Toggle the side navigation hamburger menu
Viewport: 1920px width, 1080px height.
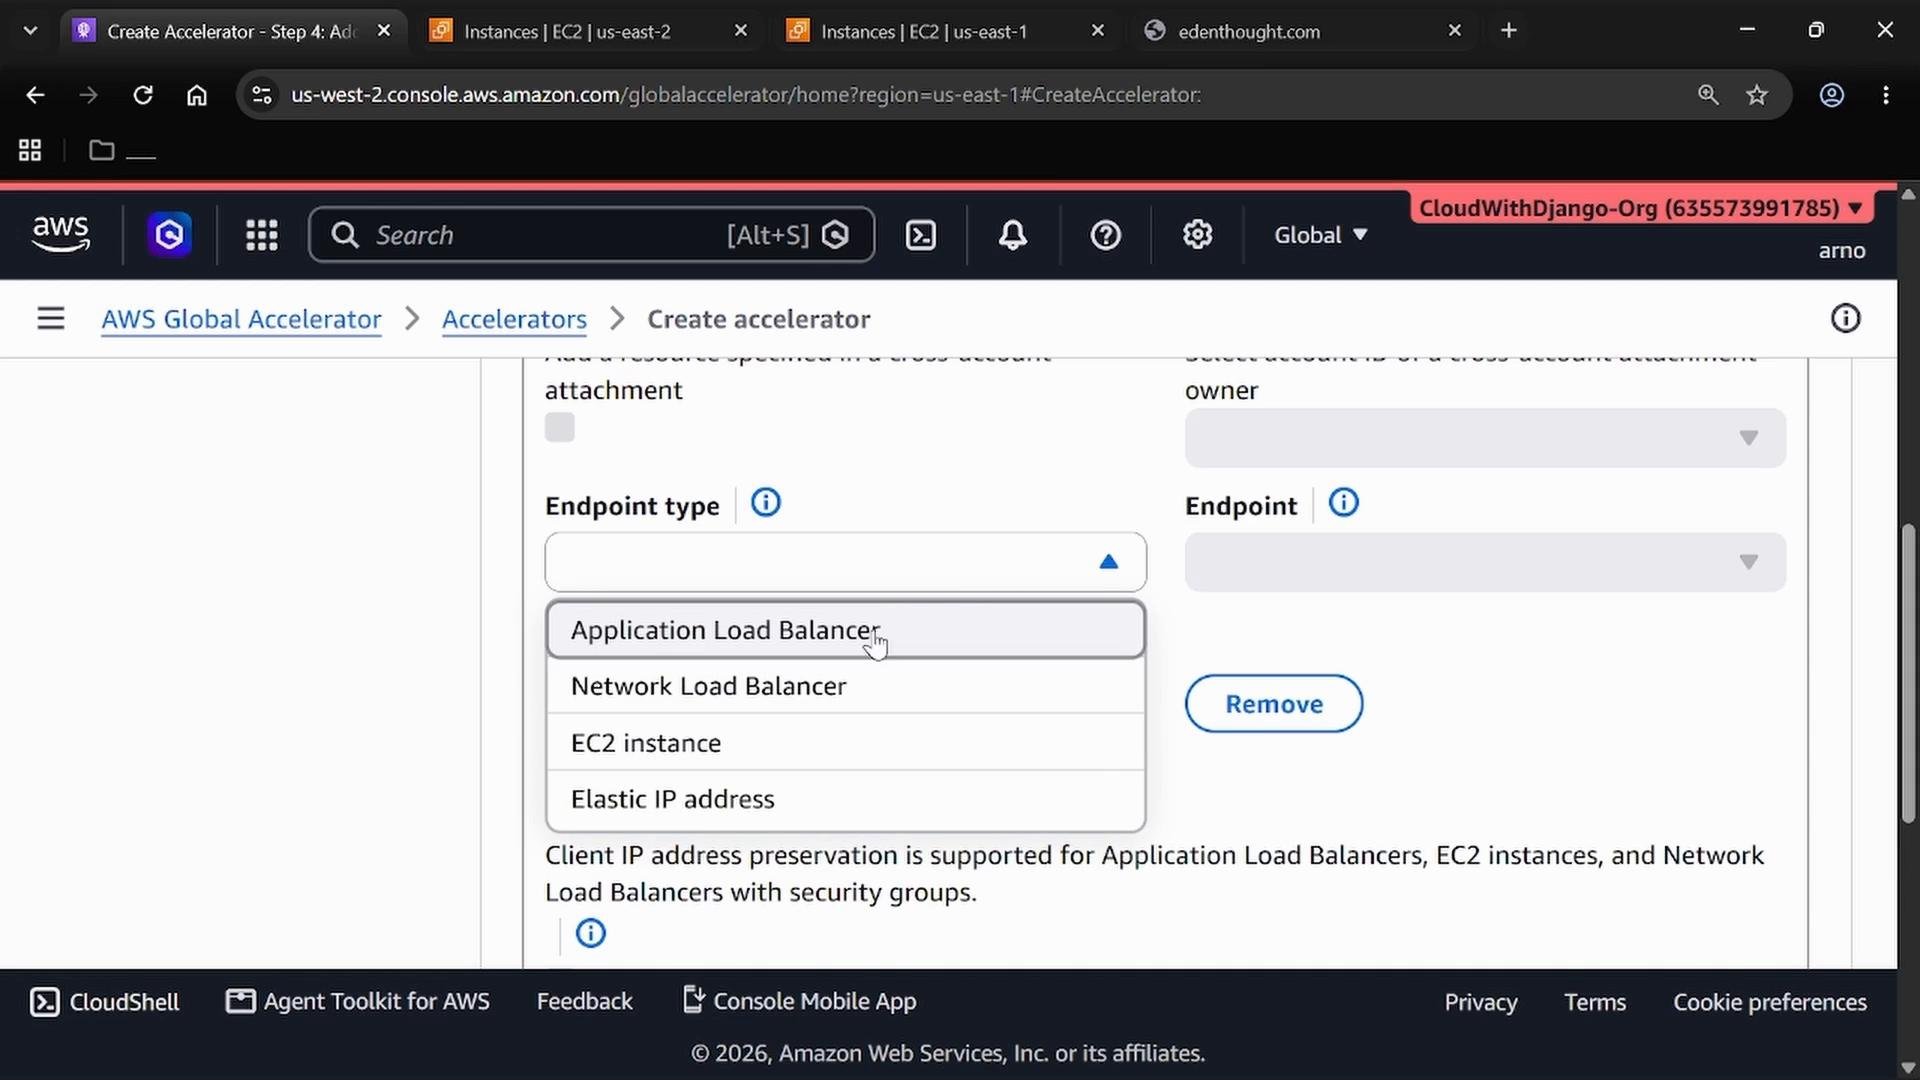tap(51, 319)
